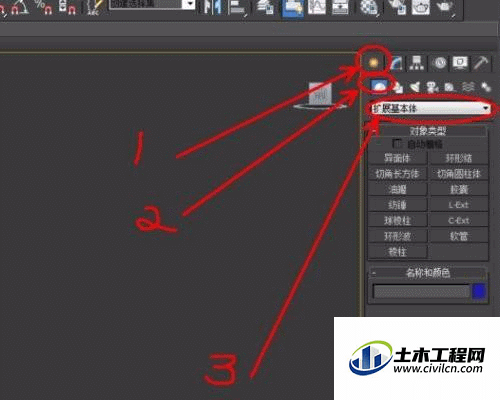The width and height of the screenshot is (500, 400).
Task: Select the 纺锤 object button
Action: pos(397,205)
